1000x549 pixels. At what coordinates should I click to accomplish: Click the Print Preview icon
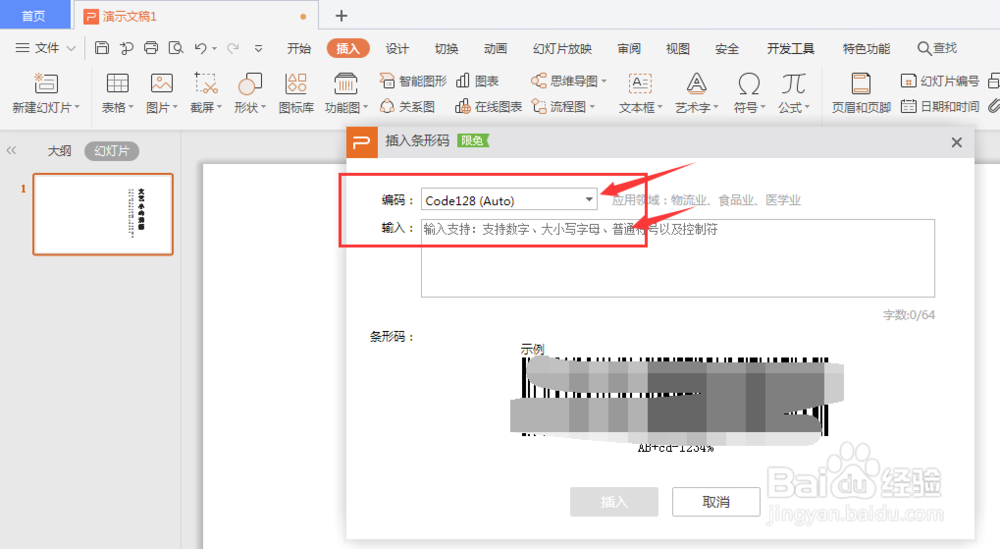coord(175,48)
